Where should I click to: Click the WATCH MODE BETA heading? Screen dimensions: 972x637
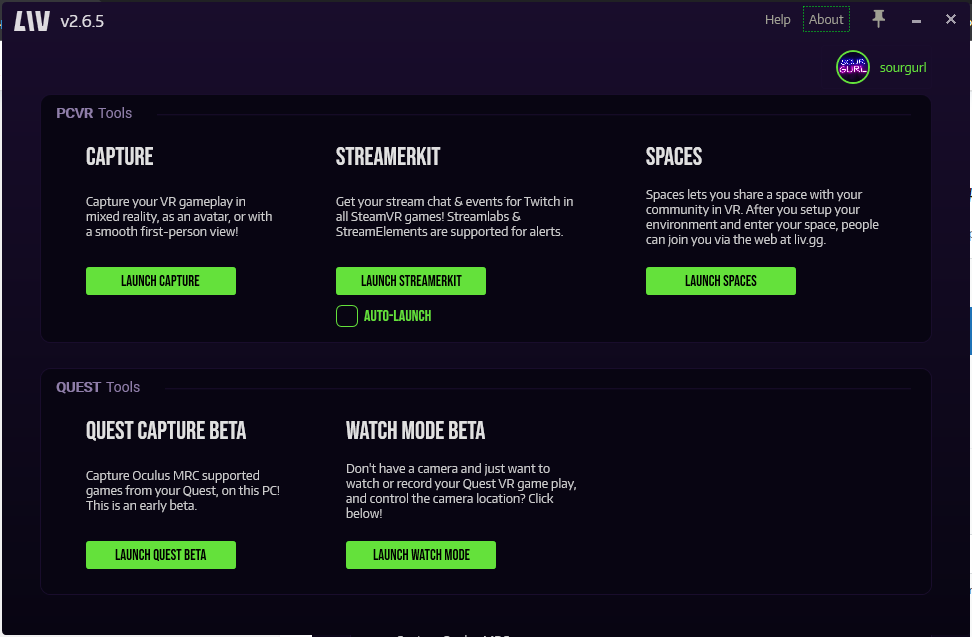point(416,430)
